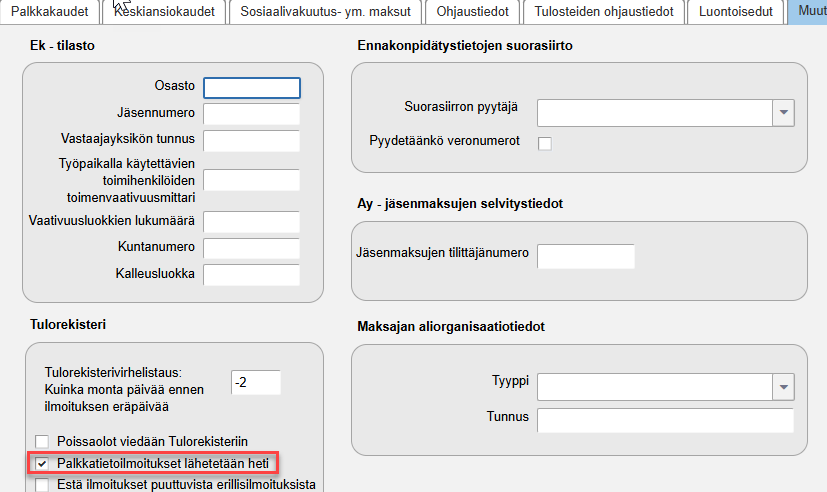Viewport: 827px width, 492px height.
Task: Enable Poissaolot viedään Tulorekisteriin checkbox
Action: click(42, 441)
